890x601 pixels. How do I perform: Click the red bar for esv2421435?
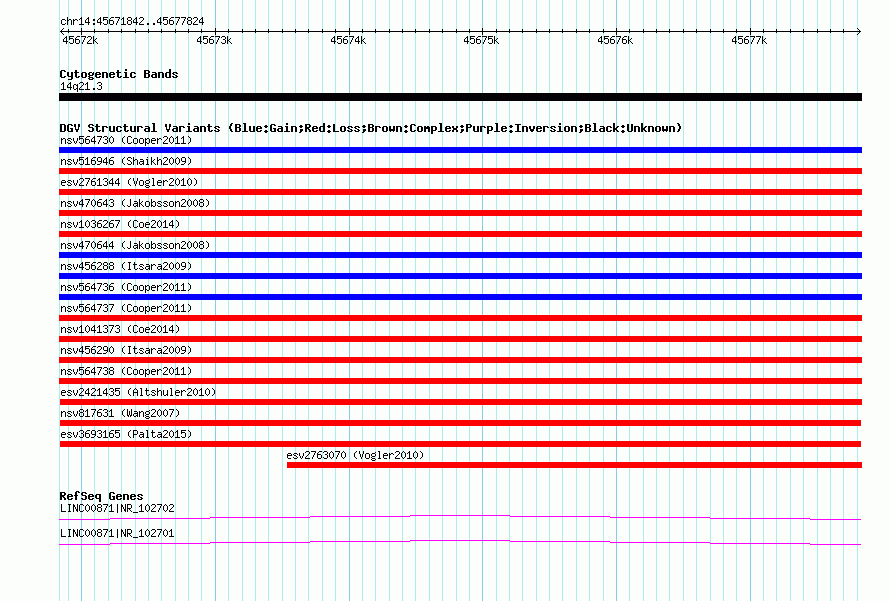click(x=460, y=402)
